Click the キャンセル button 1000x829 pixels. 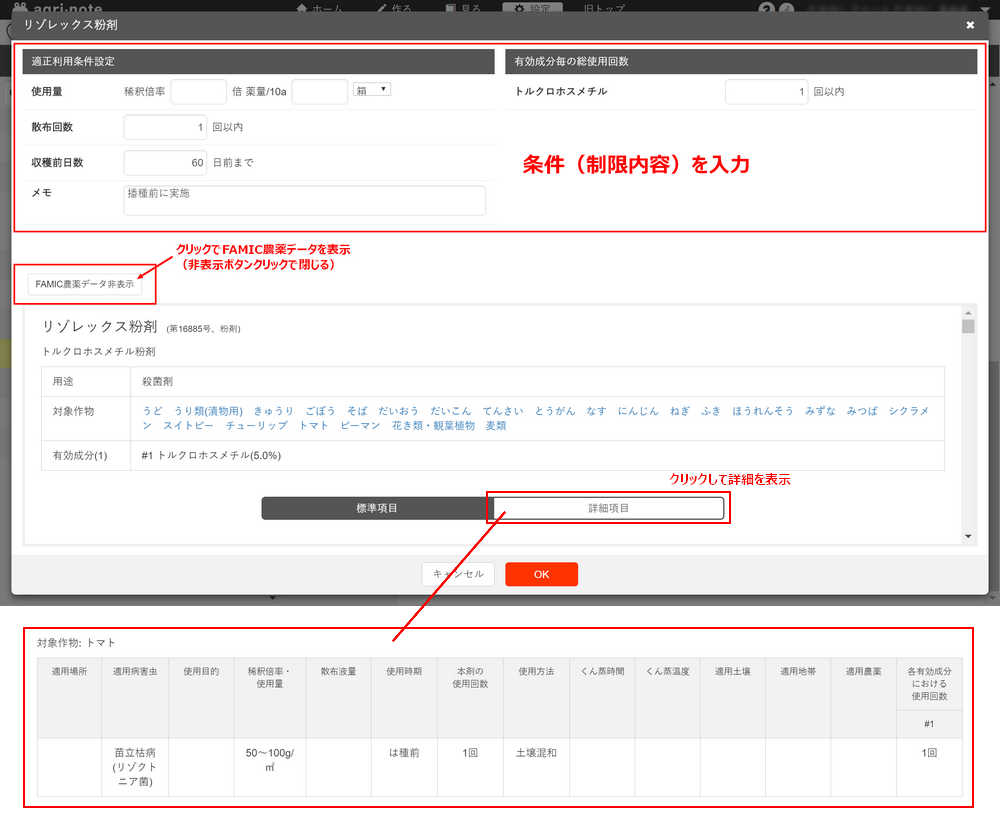458,574
